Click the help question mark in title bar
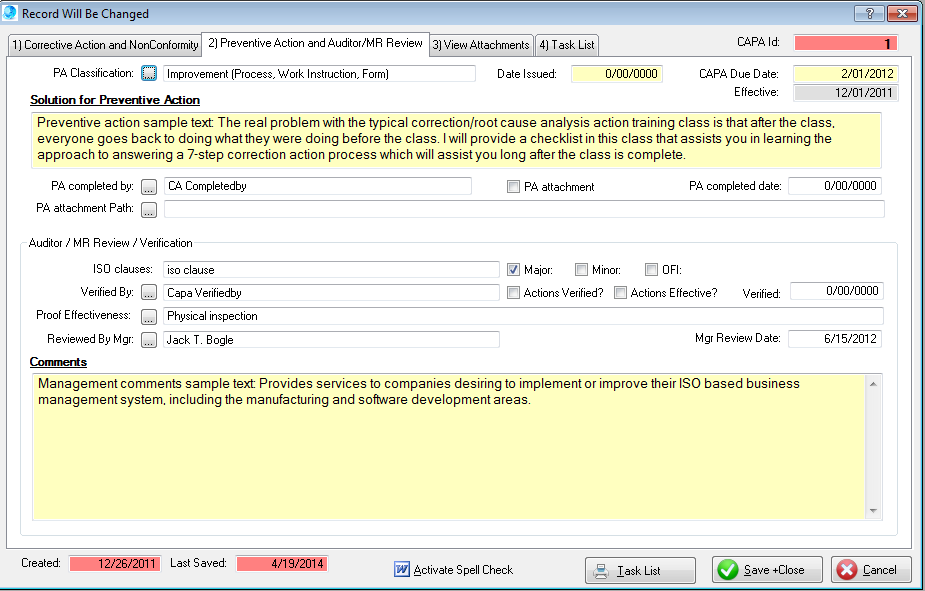Viewport: 925px width, 591px height. (x=868, y=13)
